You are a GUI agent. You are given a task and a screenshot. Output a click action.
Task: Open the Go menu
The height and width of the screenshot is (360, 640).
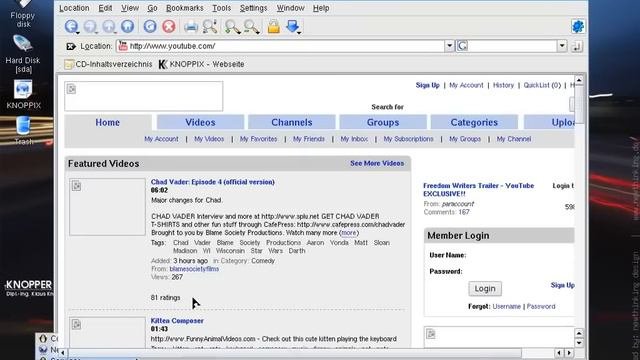pyautogui.click(x=152, y=8)
